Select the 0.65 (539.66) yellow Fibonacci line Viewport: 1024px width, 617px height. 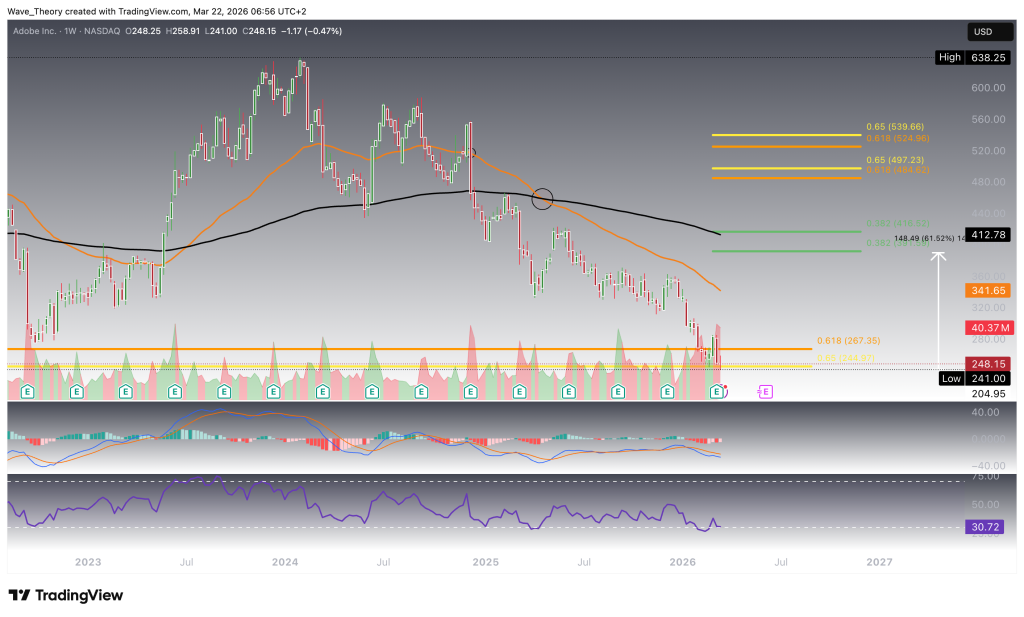coord(785,134)
